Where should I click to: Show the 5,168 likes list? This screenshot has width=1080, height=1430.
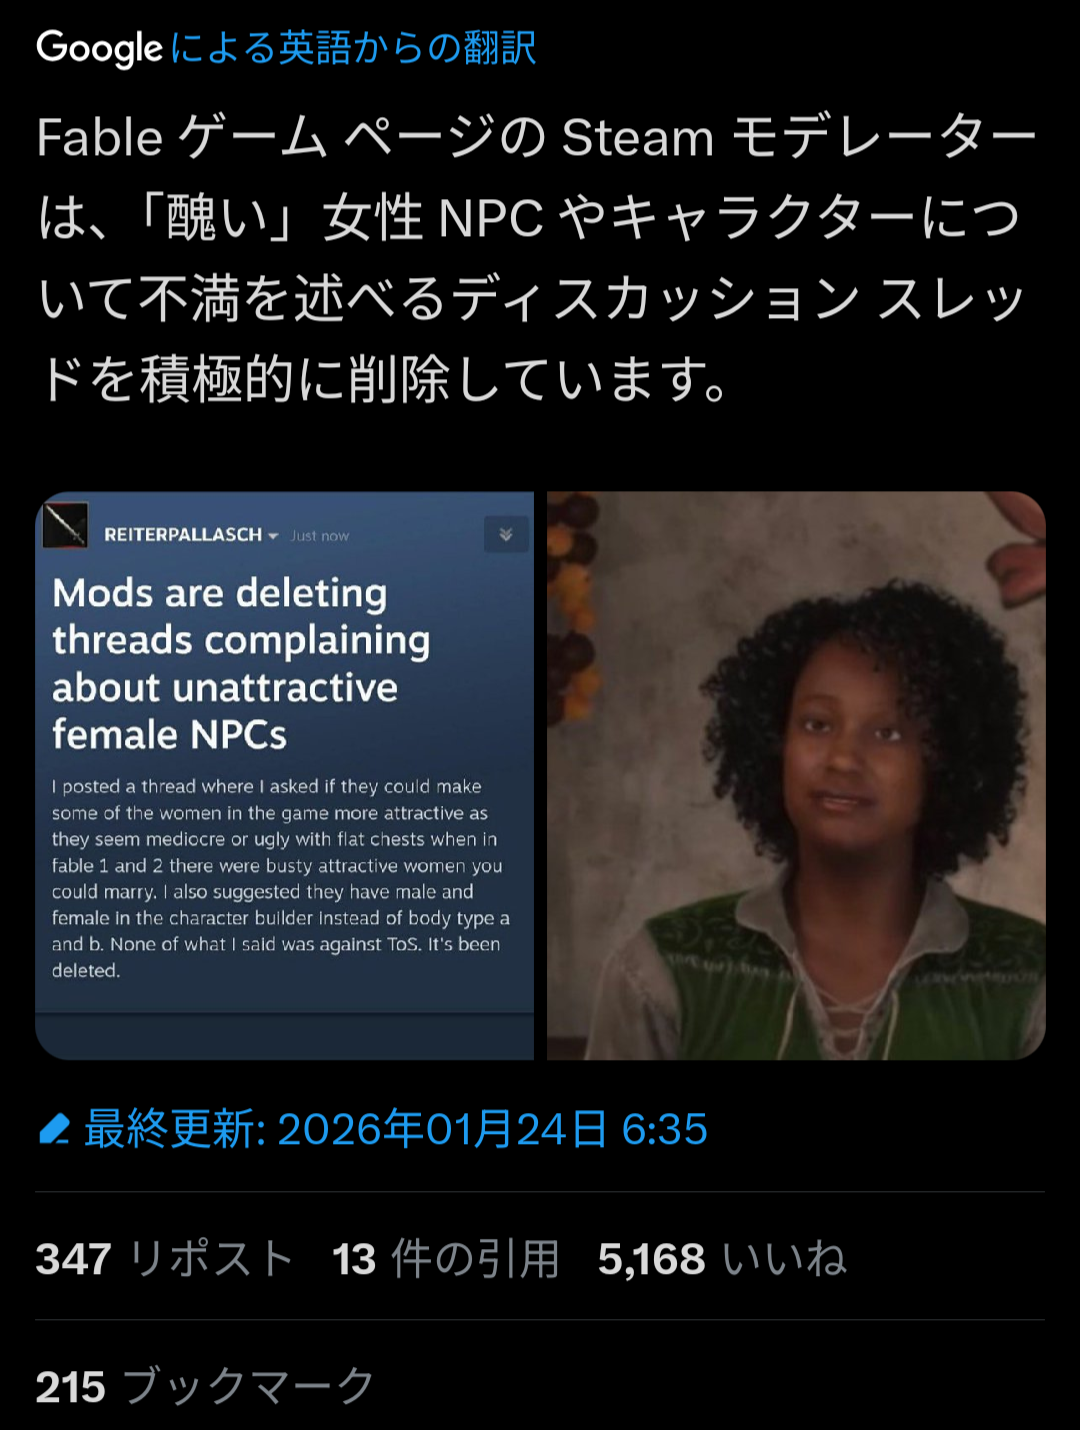pos(722,1258)
